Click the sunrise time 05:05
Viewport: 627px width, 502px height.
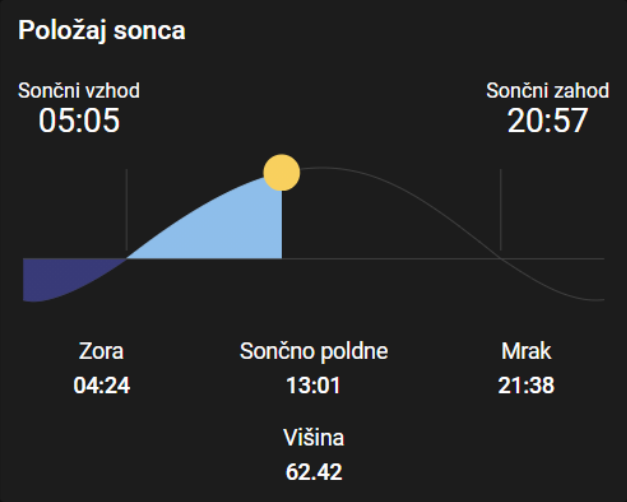point(79,120)
